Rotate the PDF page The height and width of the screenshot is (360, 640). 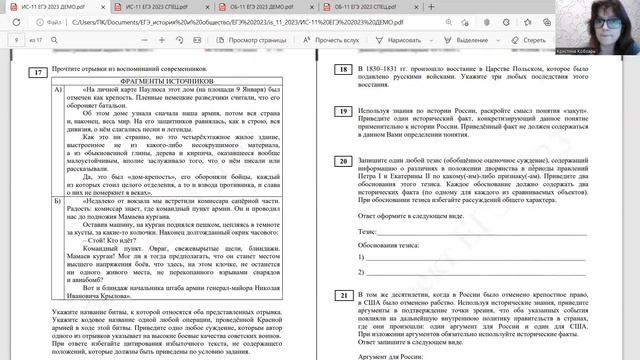(180, 40)
